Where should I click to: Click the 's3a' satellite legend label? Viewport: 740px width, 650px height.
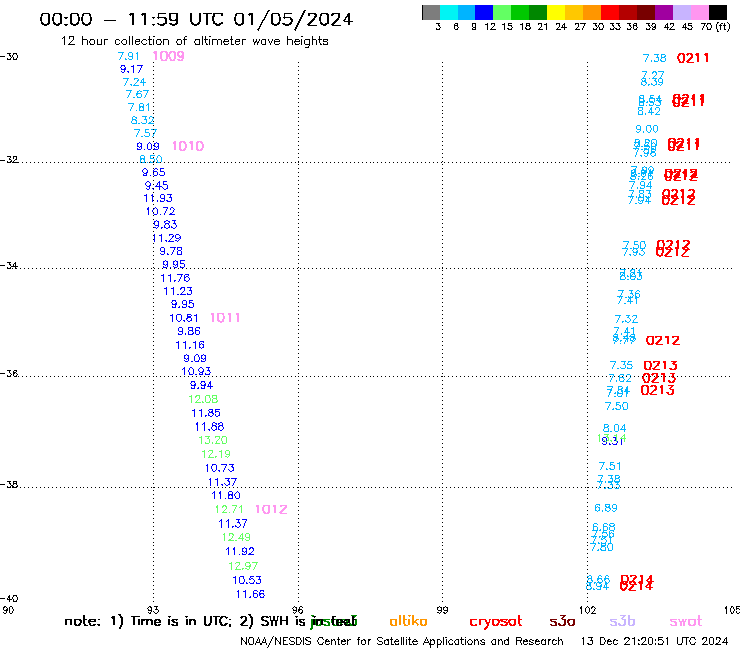pyautogui.click(x=562, y=621)
